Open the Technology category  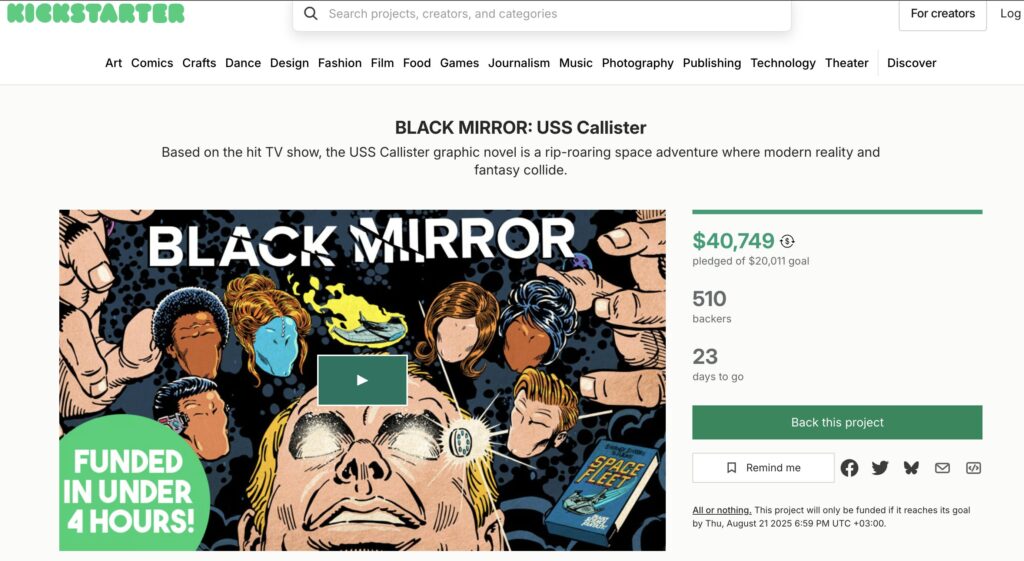(782, 63)
